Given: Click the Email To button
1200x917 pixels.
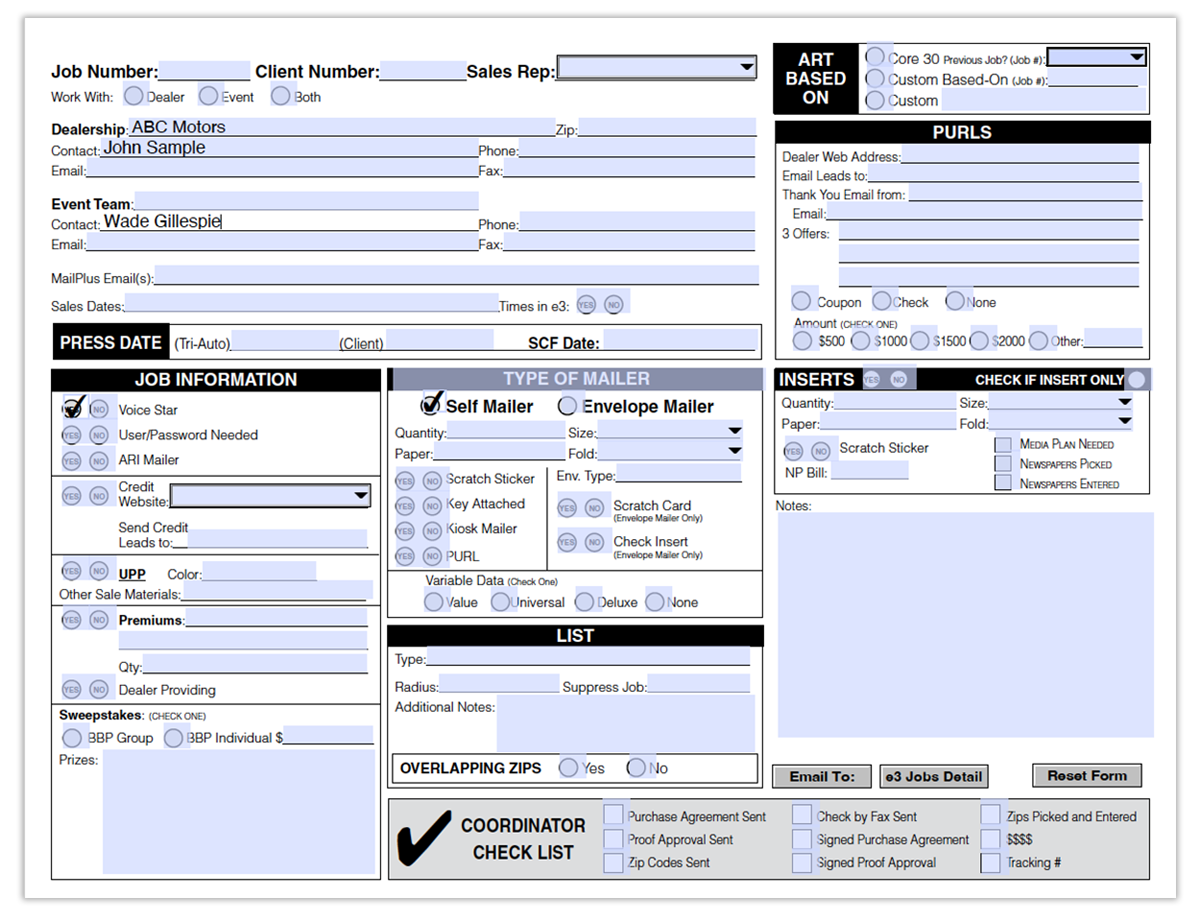Looking at the screenshot, I should click(x=822, y=776).
